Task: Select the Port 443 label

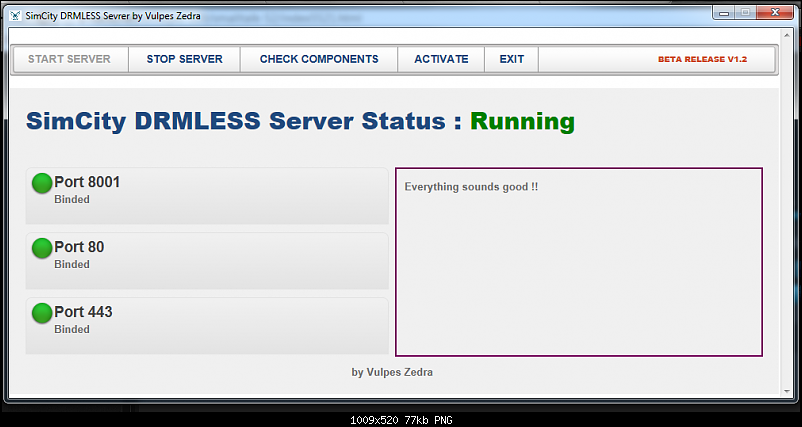Action: [x=83, y=312]
